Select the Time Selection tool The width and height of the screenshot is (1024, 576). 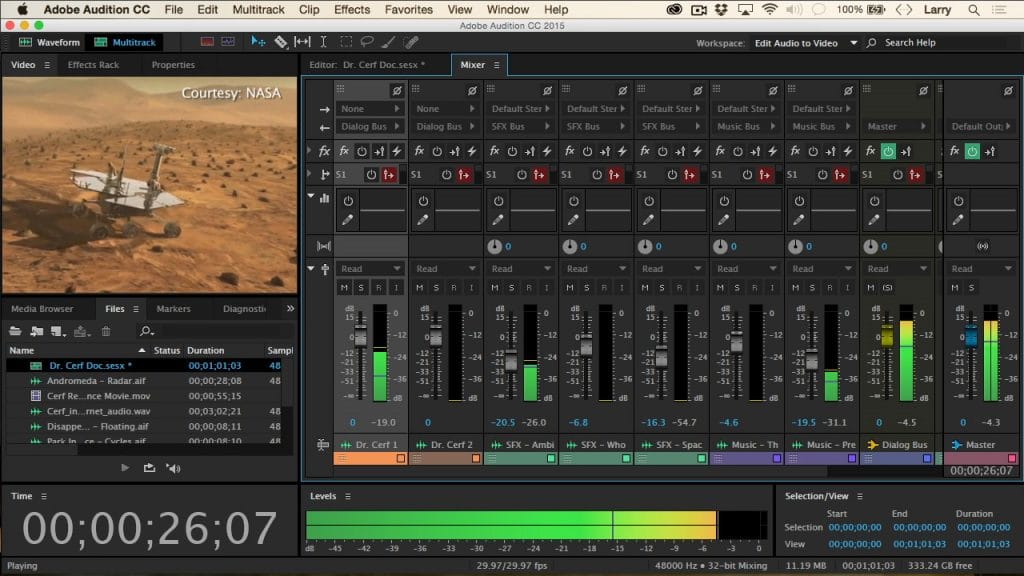pos(323,43)
